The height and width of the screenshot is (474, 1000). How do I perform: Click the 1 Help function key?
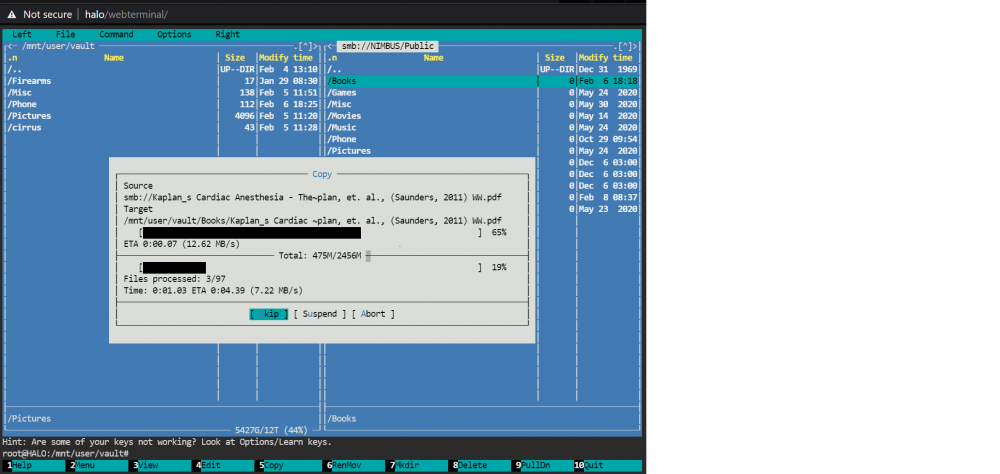[x=33, y=466]
